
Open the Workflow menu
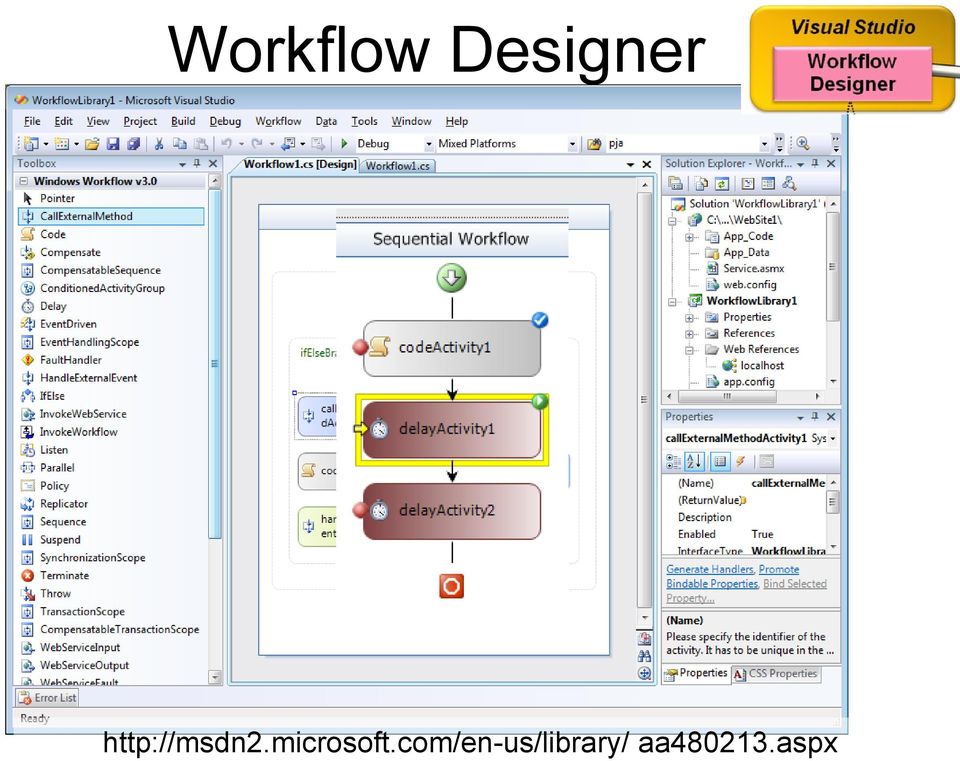point(279,121)
